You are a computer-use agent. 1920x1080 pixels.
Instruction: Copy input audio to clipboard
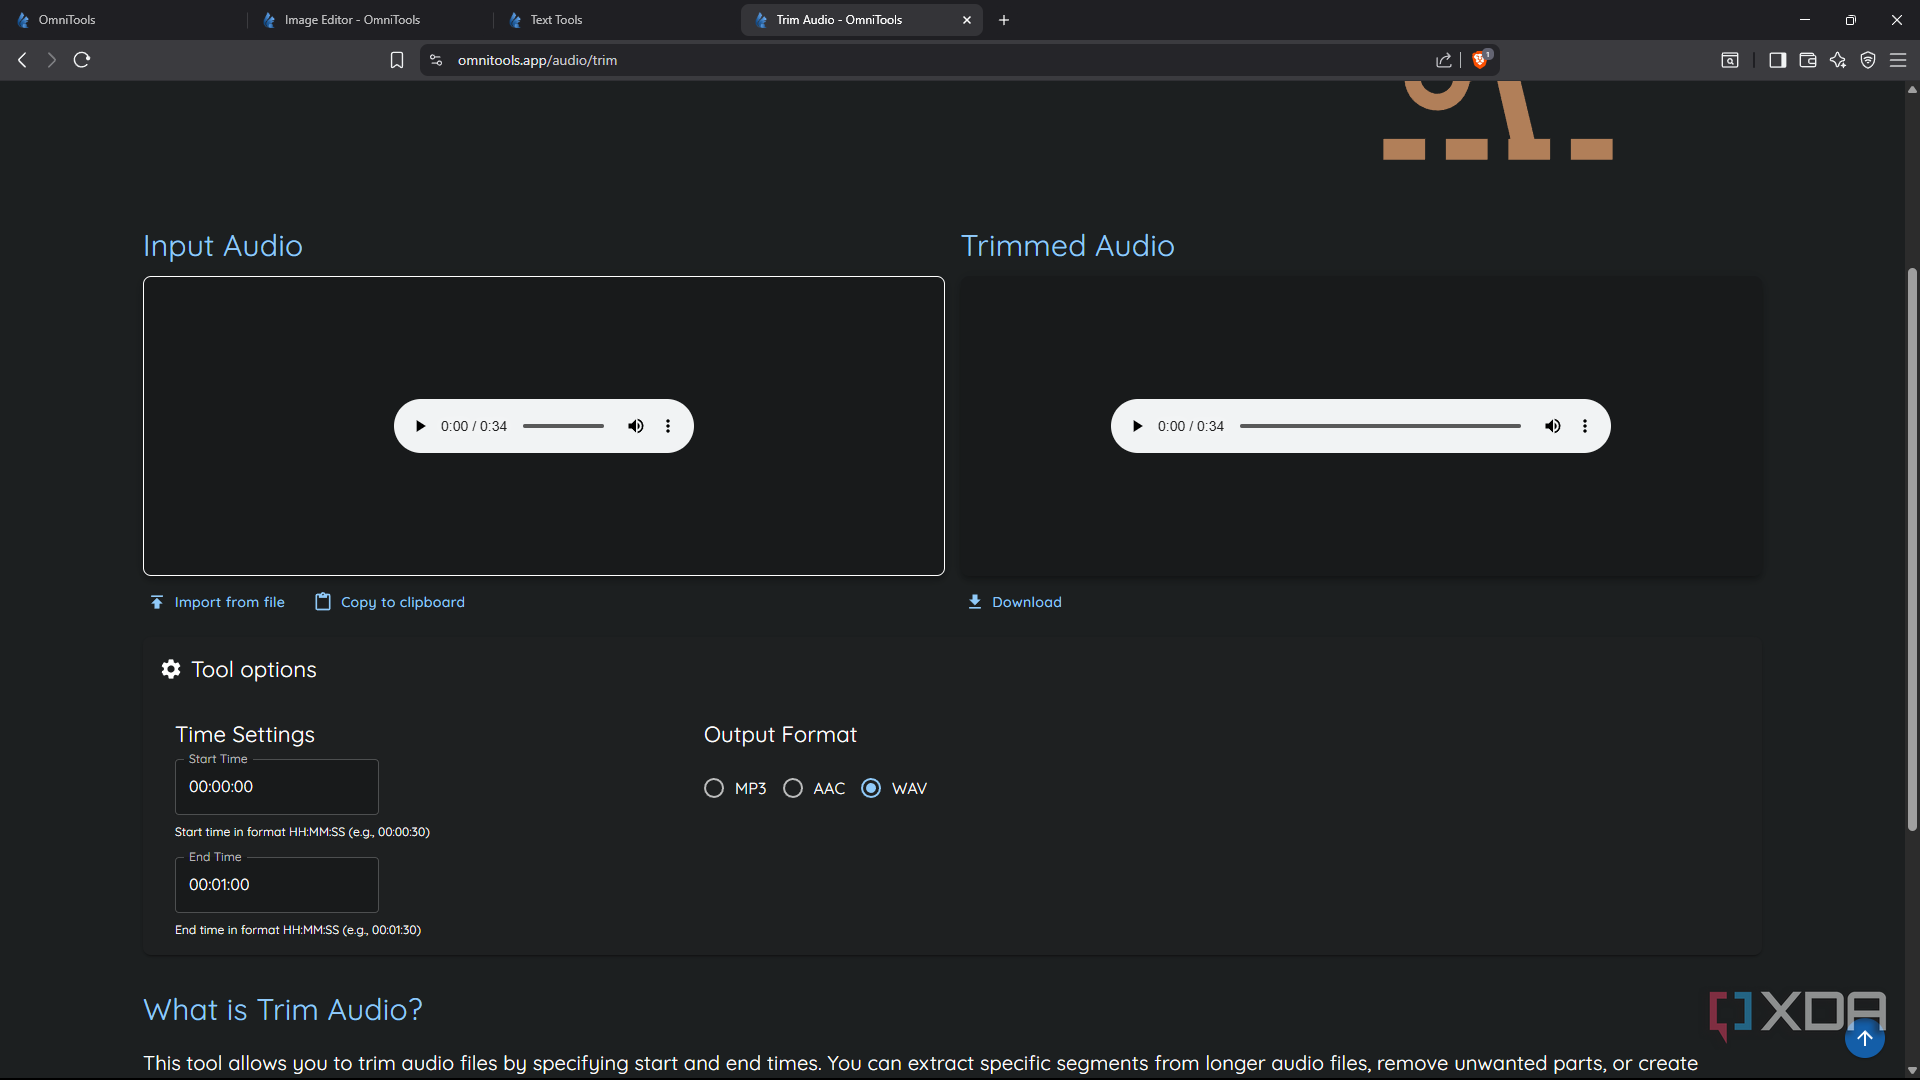[x=390, y=602]
